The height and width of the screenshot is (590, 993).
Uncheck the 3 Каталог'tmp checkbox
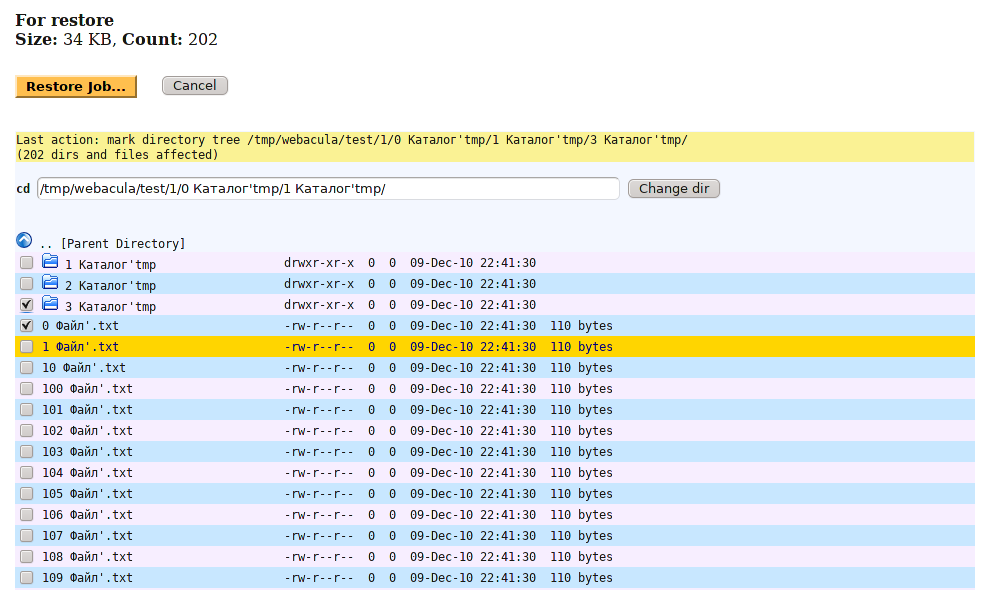pos(26,304)
